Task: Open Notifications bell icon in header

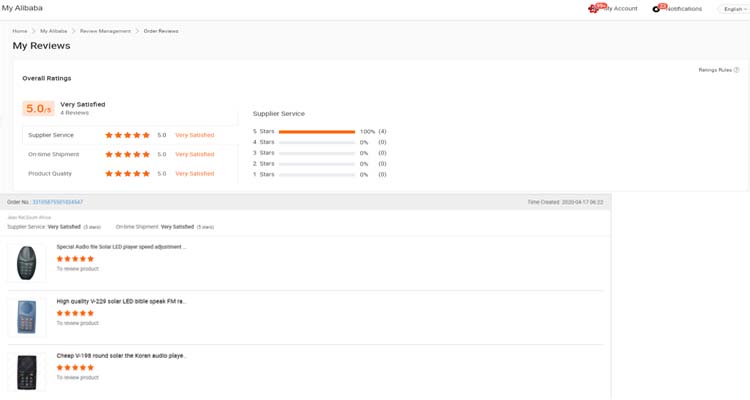Action: tap(656, 9)
